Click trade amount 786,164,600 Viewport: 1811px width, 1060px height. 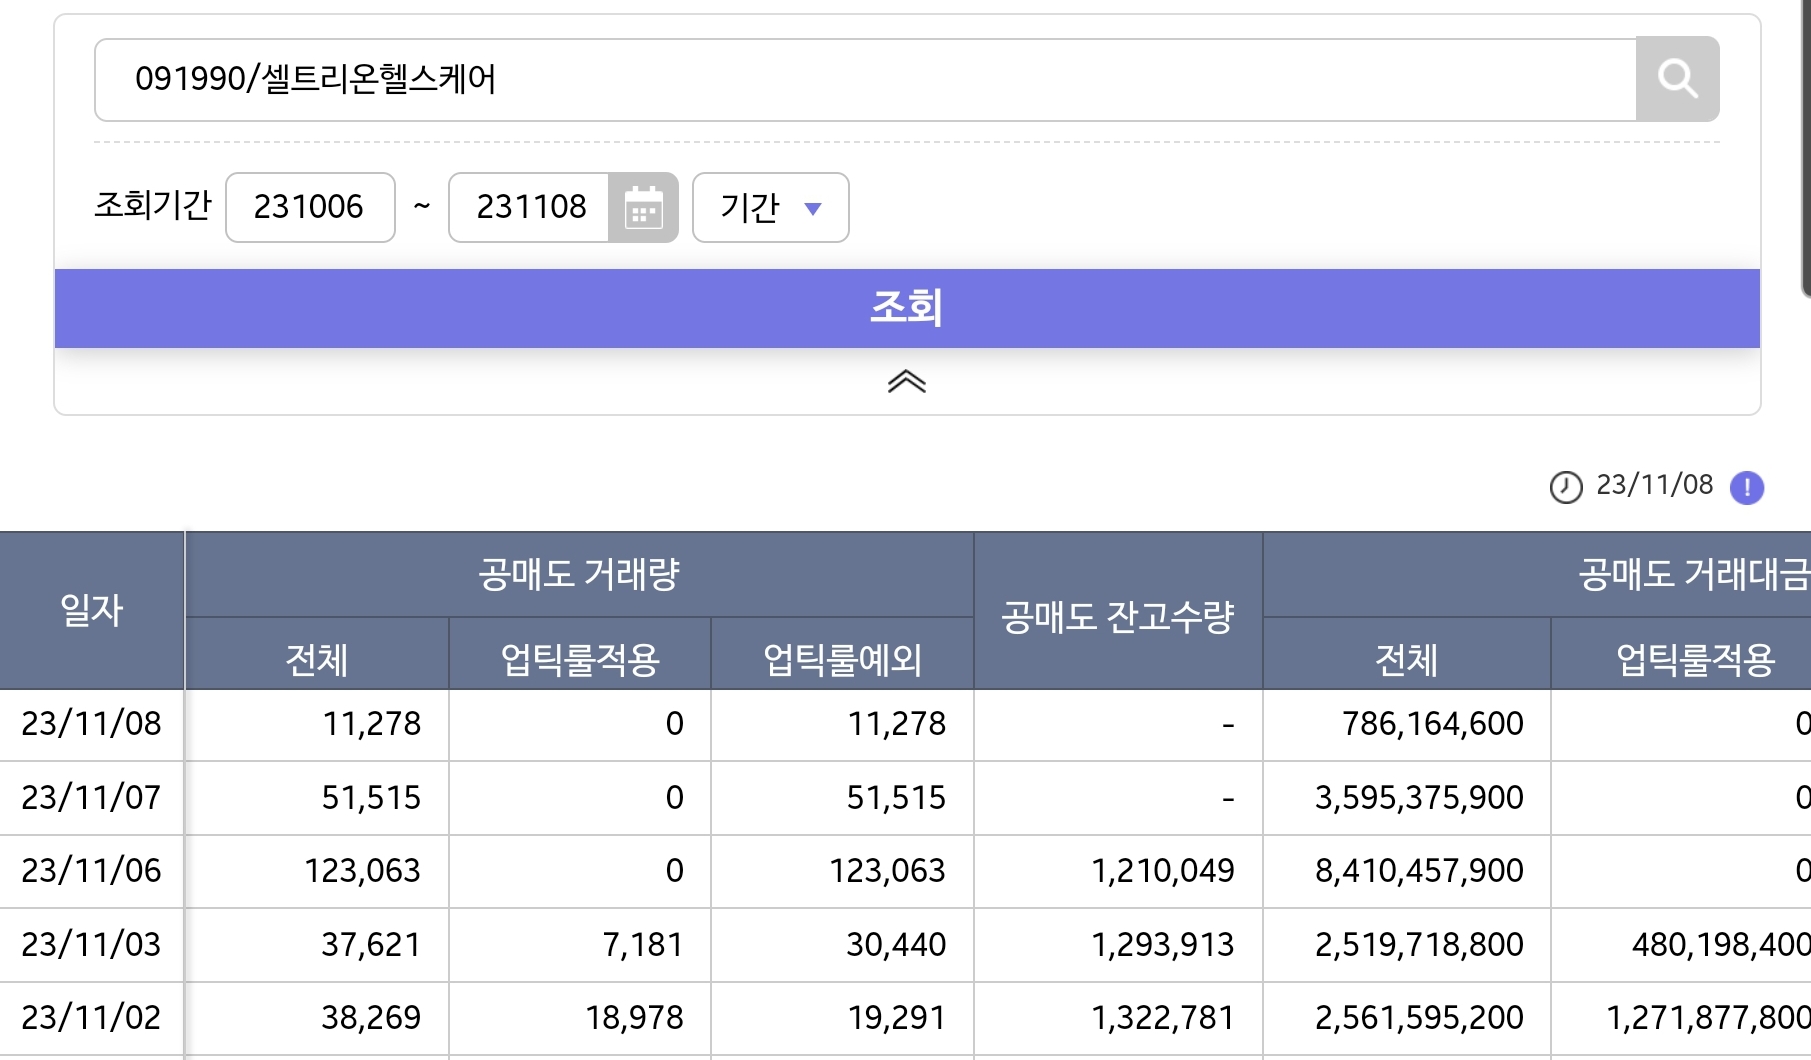pos(1433,724)
